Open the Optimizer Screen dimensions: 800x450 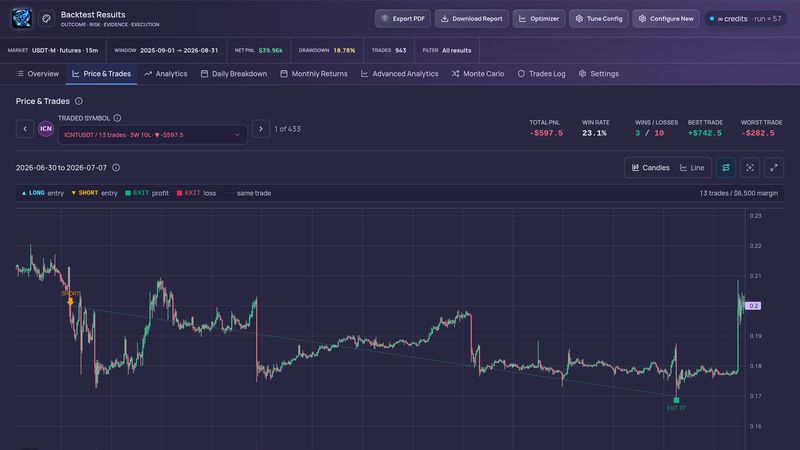tap(539, 18)
